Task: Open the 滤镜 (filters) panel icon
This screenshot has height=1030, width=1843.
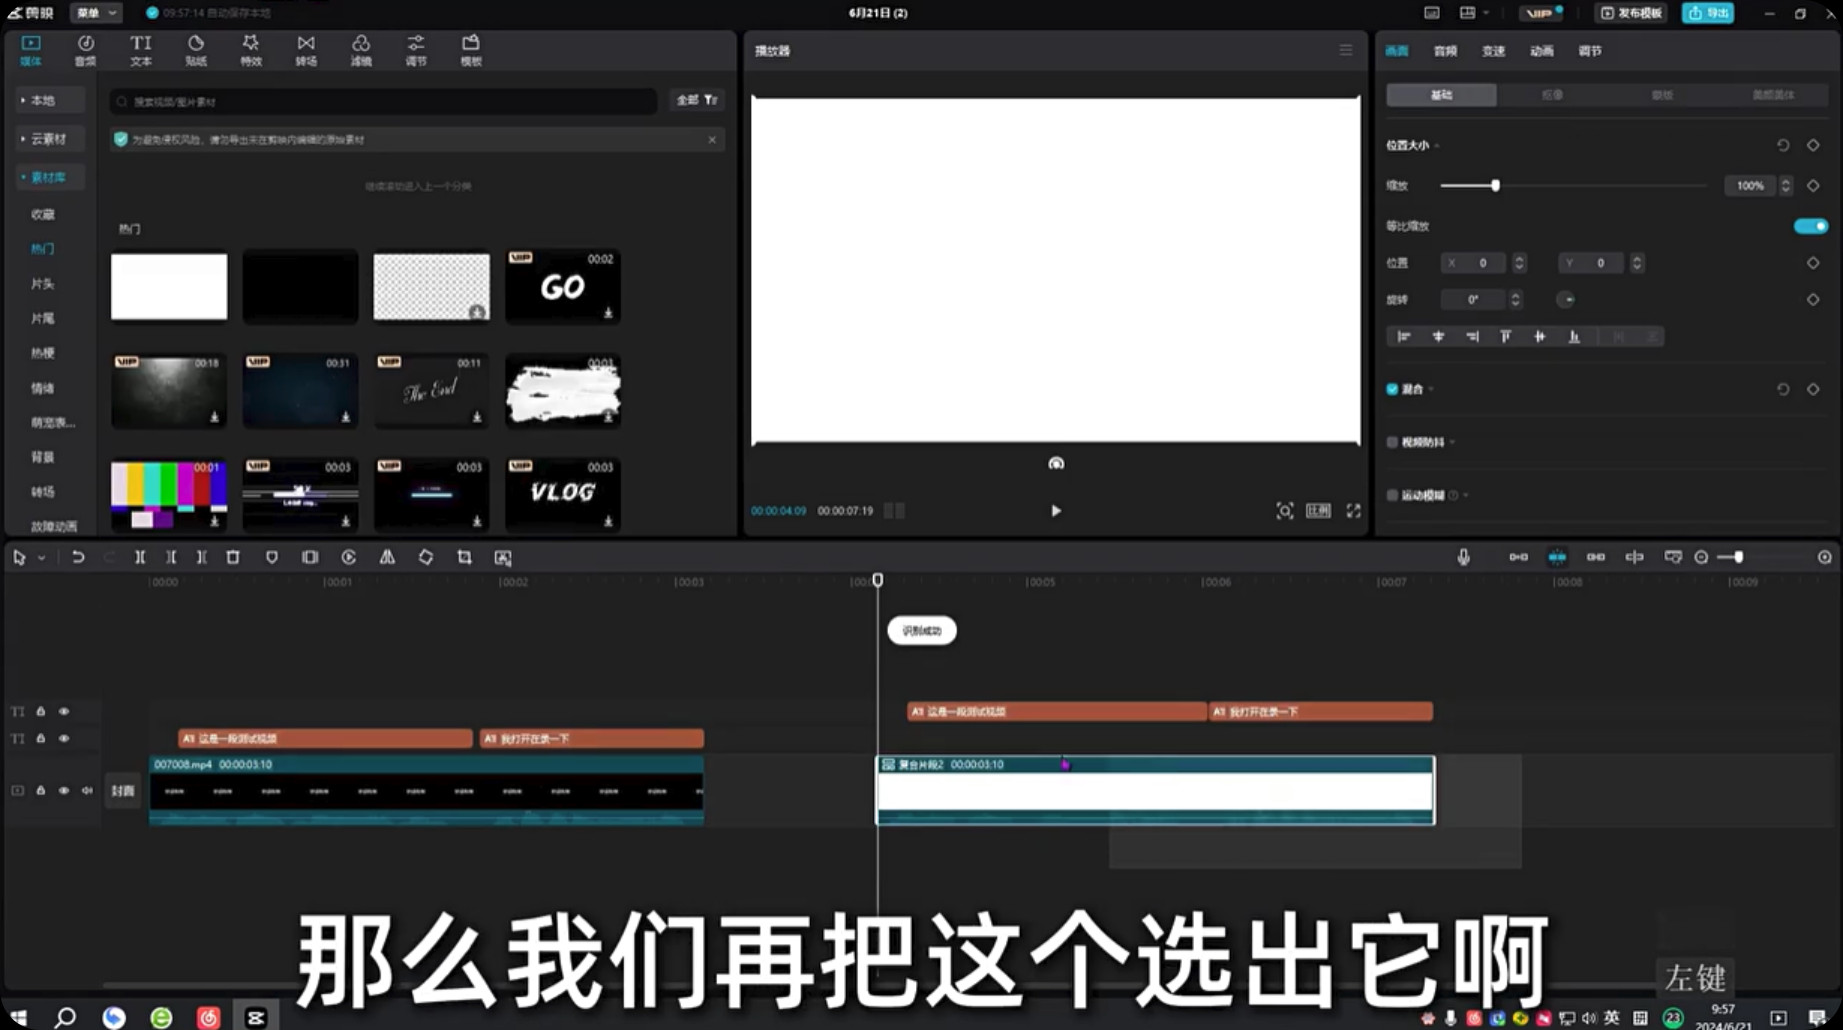Action: tap(361, 50)
